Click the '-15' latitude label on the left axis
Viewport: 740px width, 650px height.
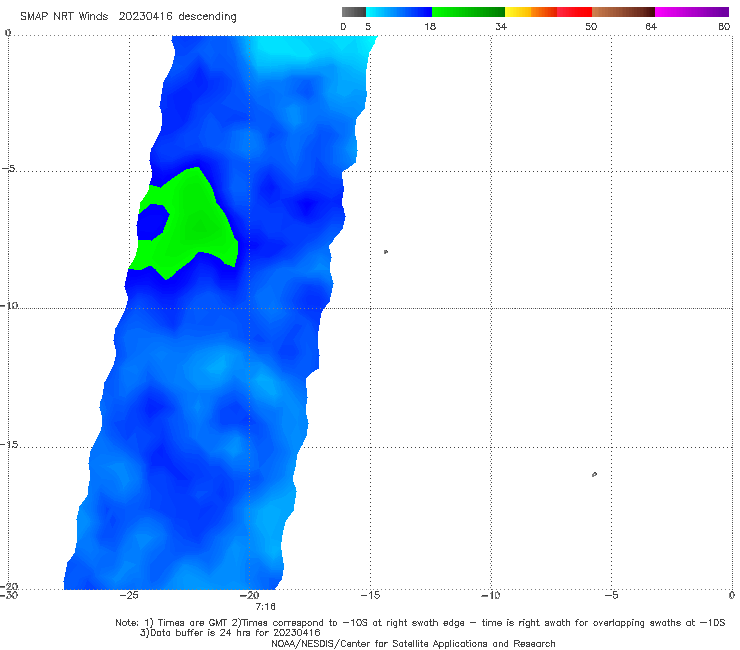pyautogui.click(x=8, y=444)
